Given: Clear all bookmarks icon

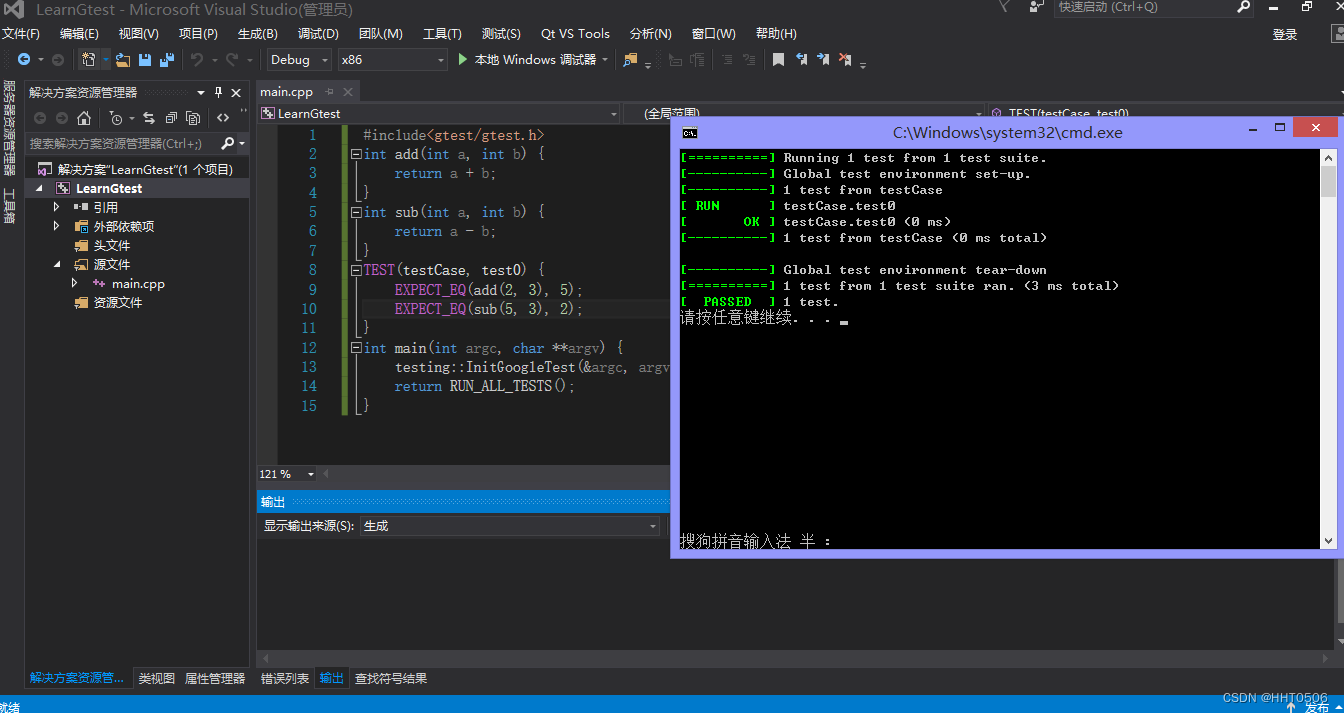Looking at the screenshot, I should pyautogui.click(x=846, y=60).
